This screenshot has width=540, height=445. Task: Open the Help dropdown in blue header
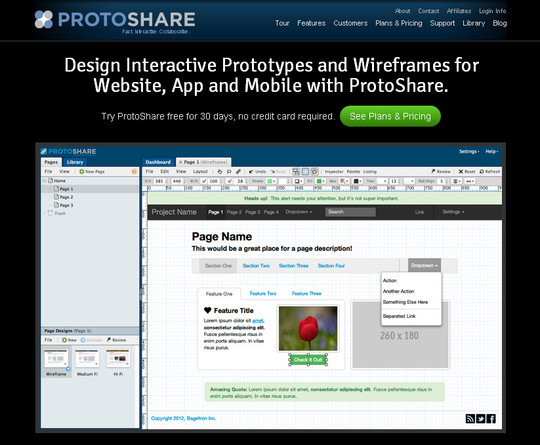492,152
